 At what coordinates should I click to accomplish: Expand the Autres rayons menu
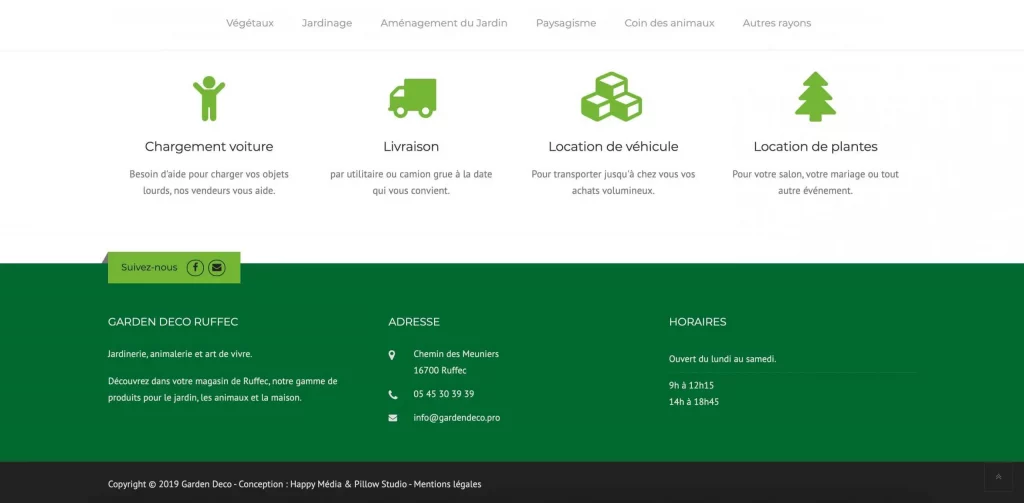tap(777, 23)
